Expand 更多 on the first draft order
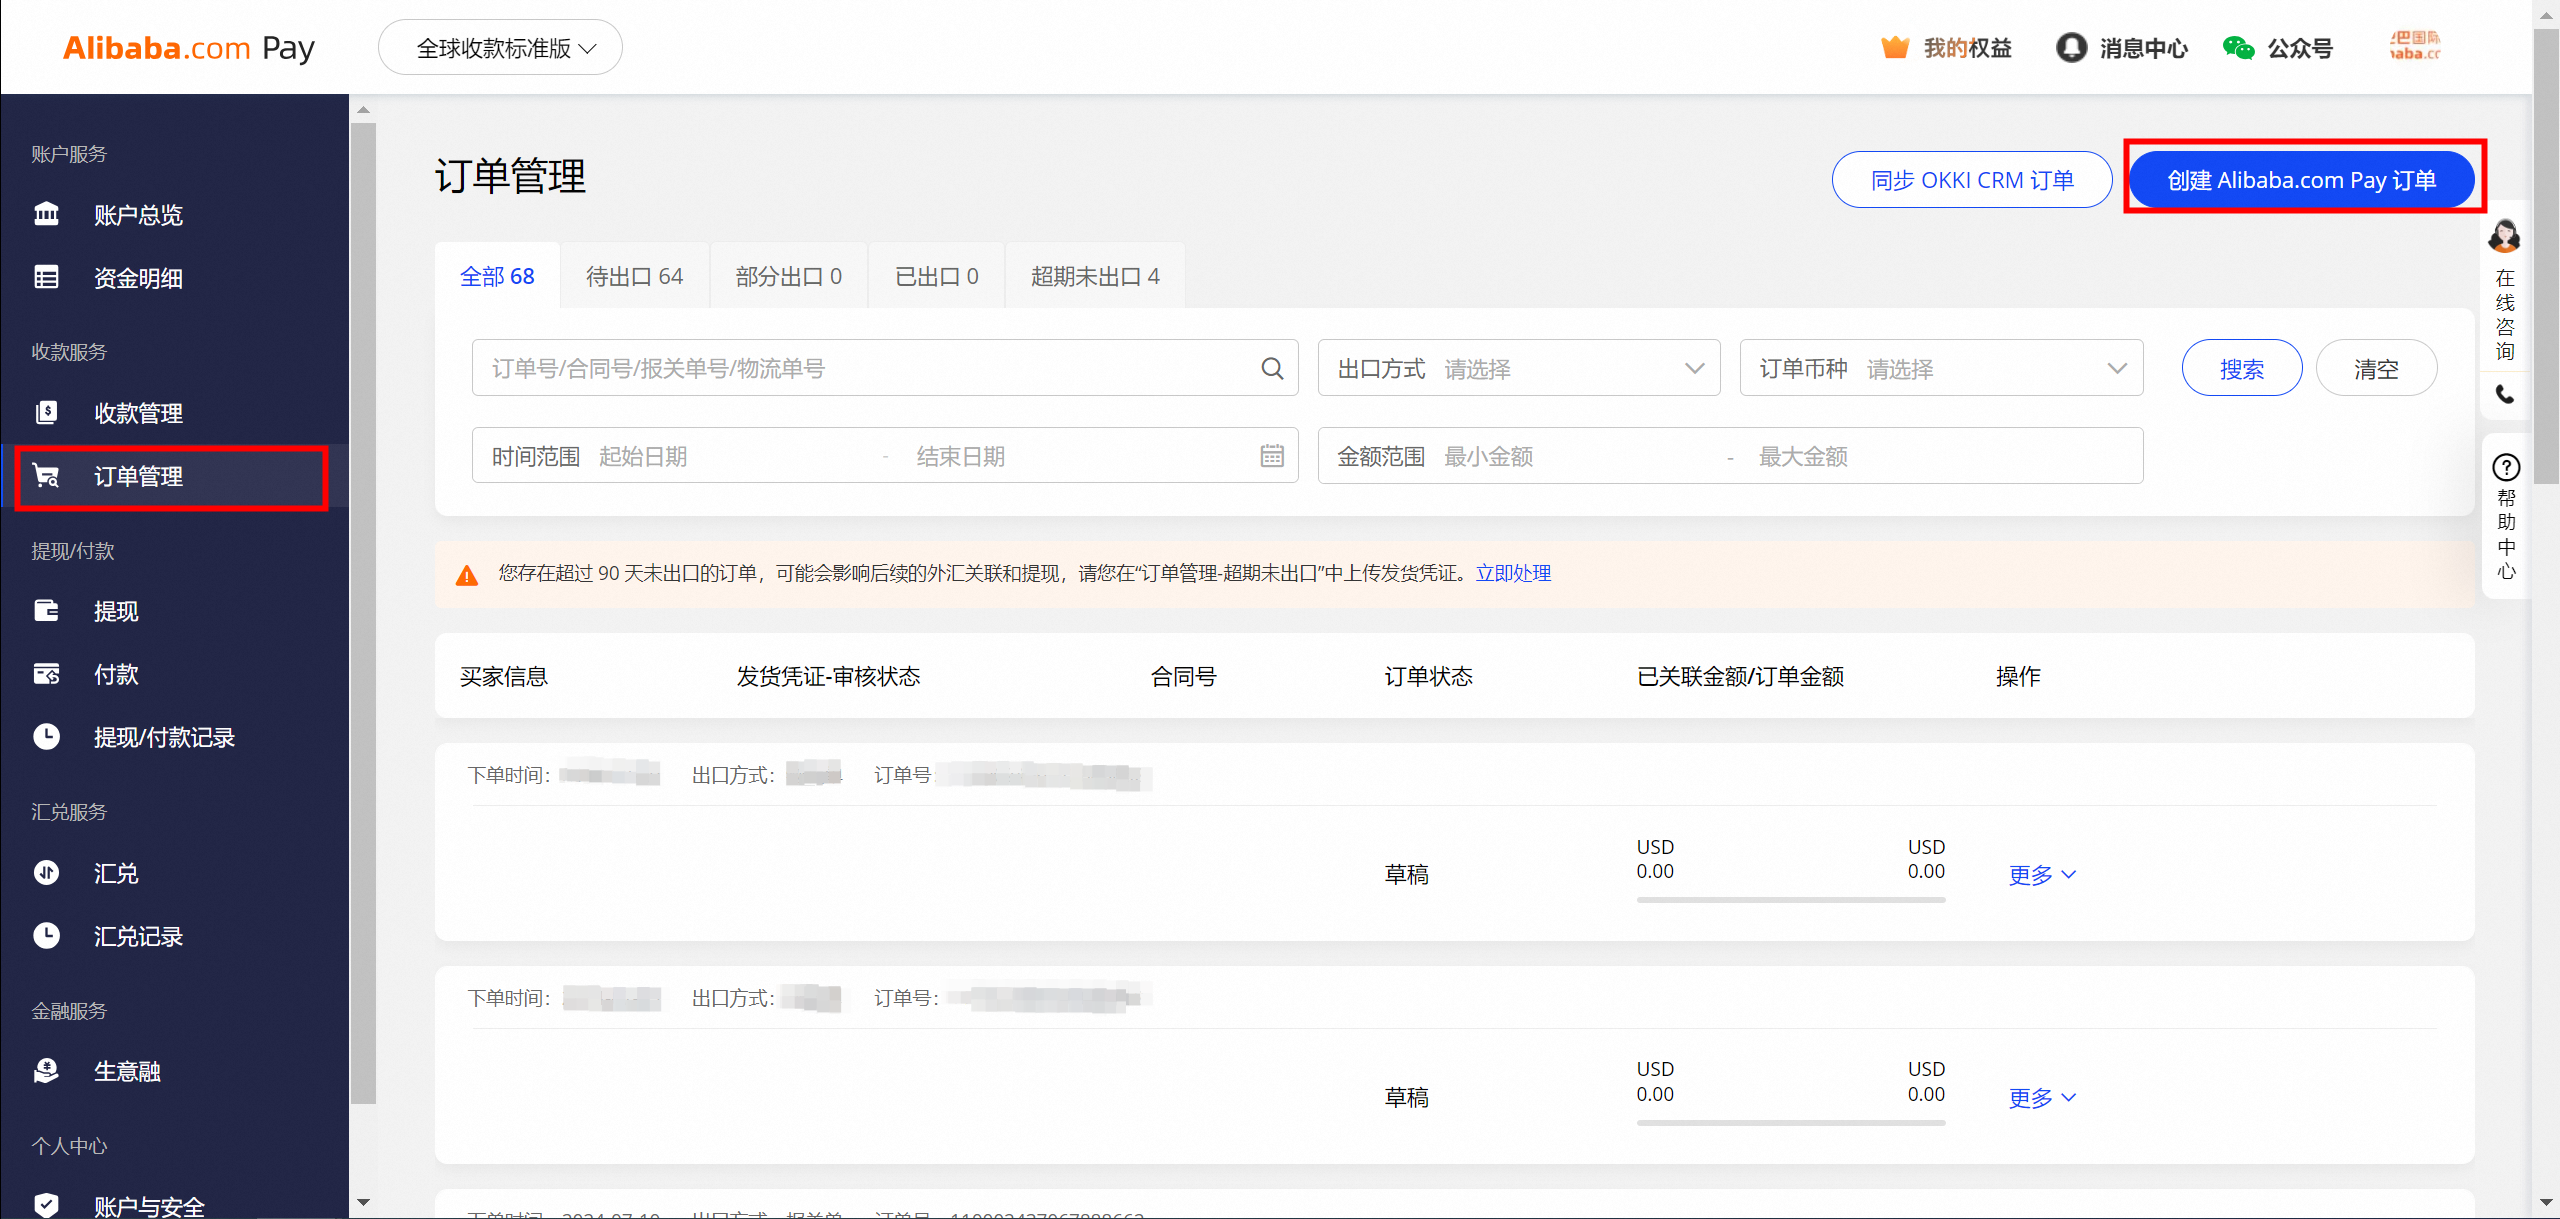This screenshot has height=1219, width=2560. [2041, 875]
